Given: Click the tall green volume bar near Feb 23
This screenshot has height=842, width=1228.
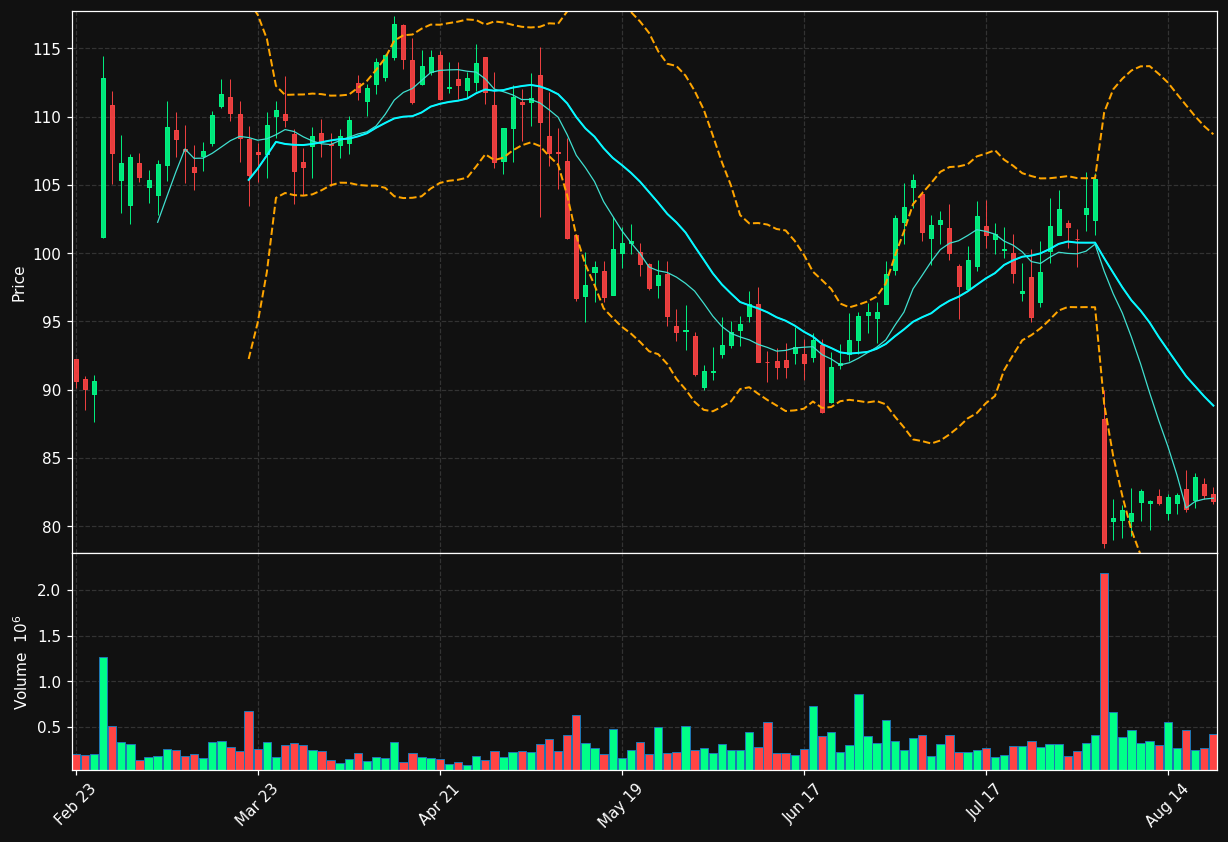Looking at the screenshot, I should [x=103, y=713].
